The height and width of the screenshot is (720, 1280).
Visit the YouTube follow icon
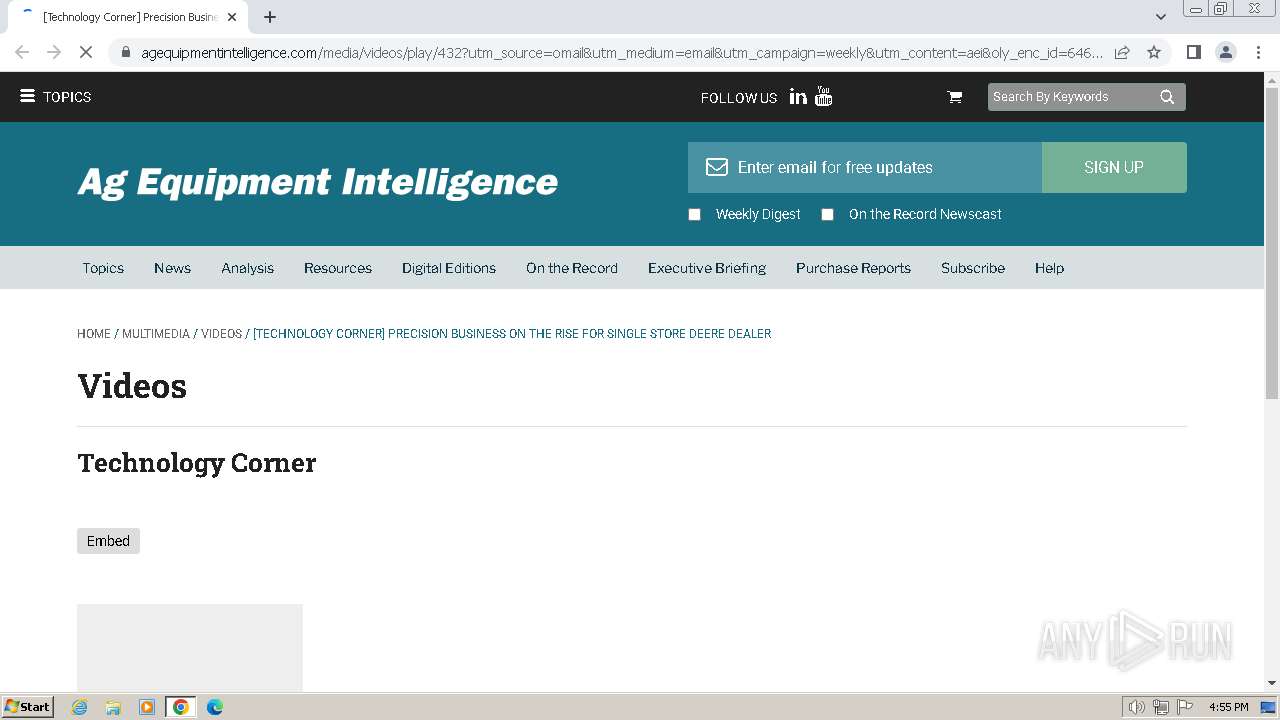coord(824,97)
